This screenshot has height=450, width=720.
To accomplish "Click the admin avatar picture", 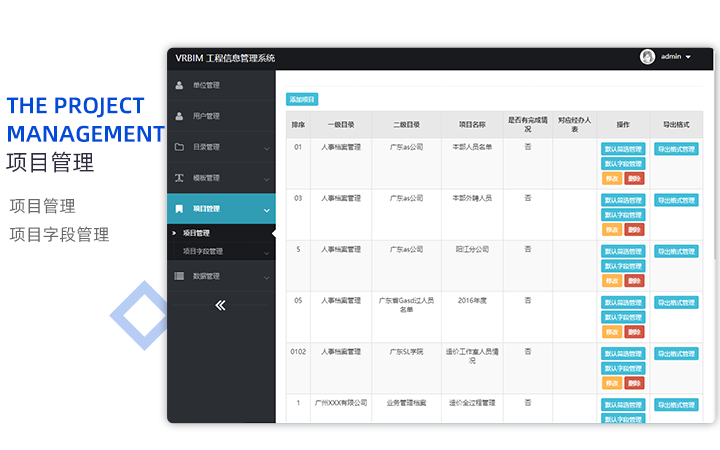I will tap(647, 57).
